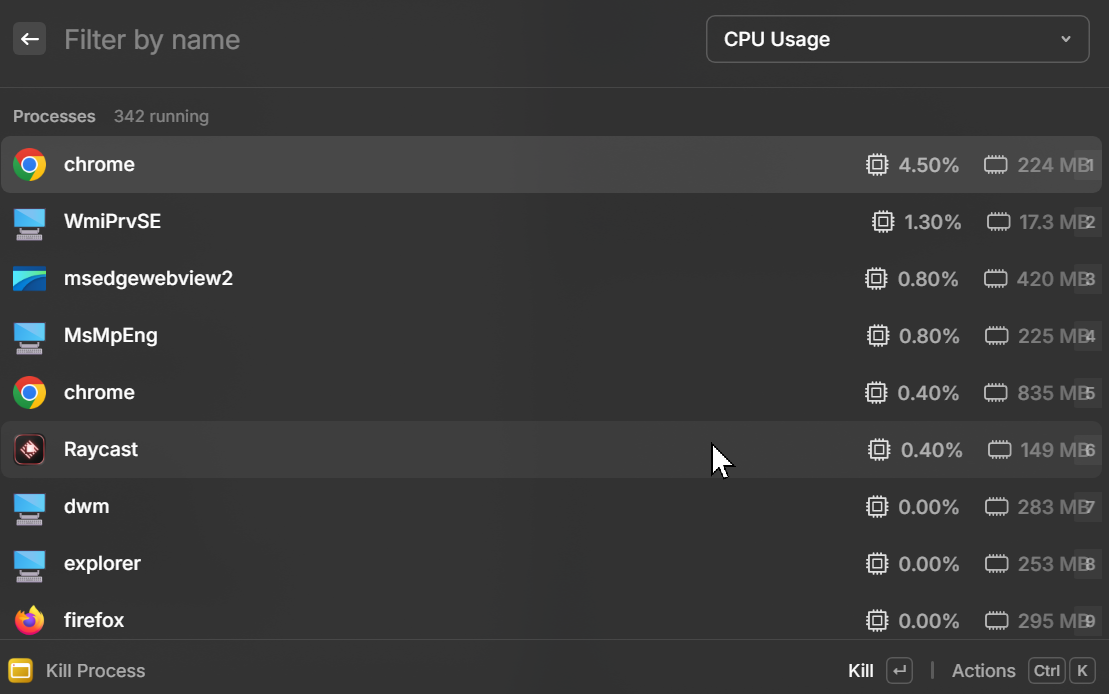Viewport: 1109px width, 694px height.
Task: Open the CPU Usage sorting dropdown
Action: pos(897,38)
